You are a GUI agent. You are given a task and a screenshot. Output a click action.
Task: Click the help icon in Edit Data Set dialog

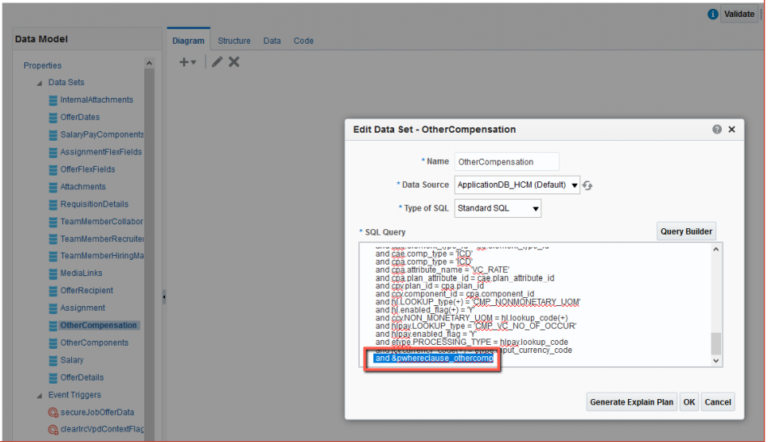[716, 130]
